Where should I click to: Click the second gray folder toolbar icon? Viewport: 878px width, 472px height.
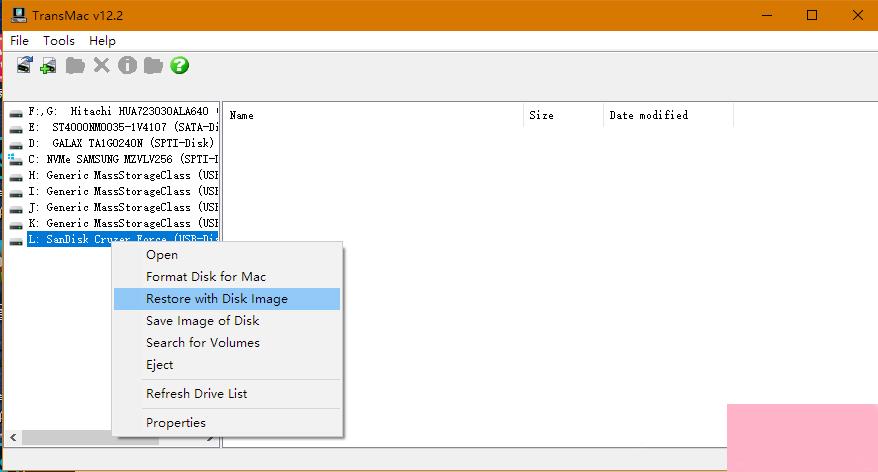point(153,66)
